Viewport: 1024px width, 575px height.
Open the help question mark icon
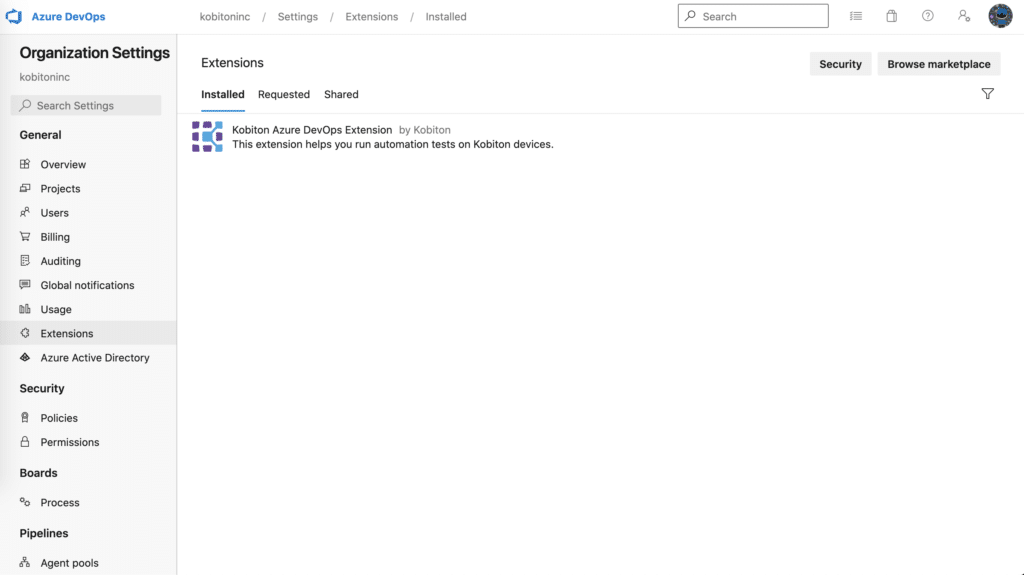[x=927, y=16]
